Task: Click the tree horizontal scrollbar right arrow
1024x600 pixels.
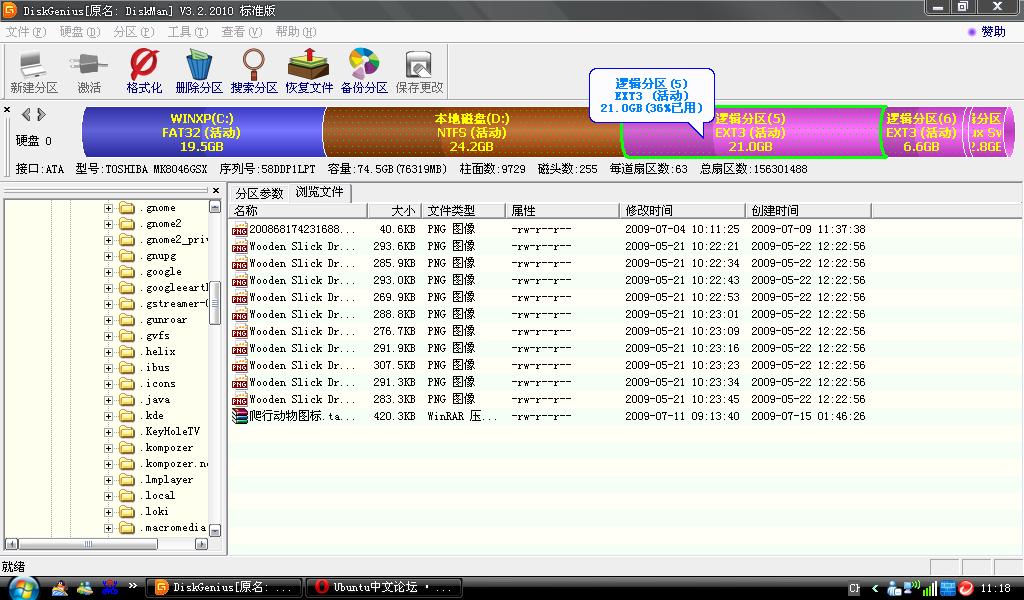Action: (202, 544)
